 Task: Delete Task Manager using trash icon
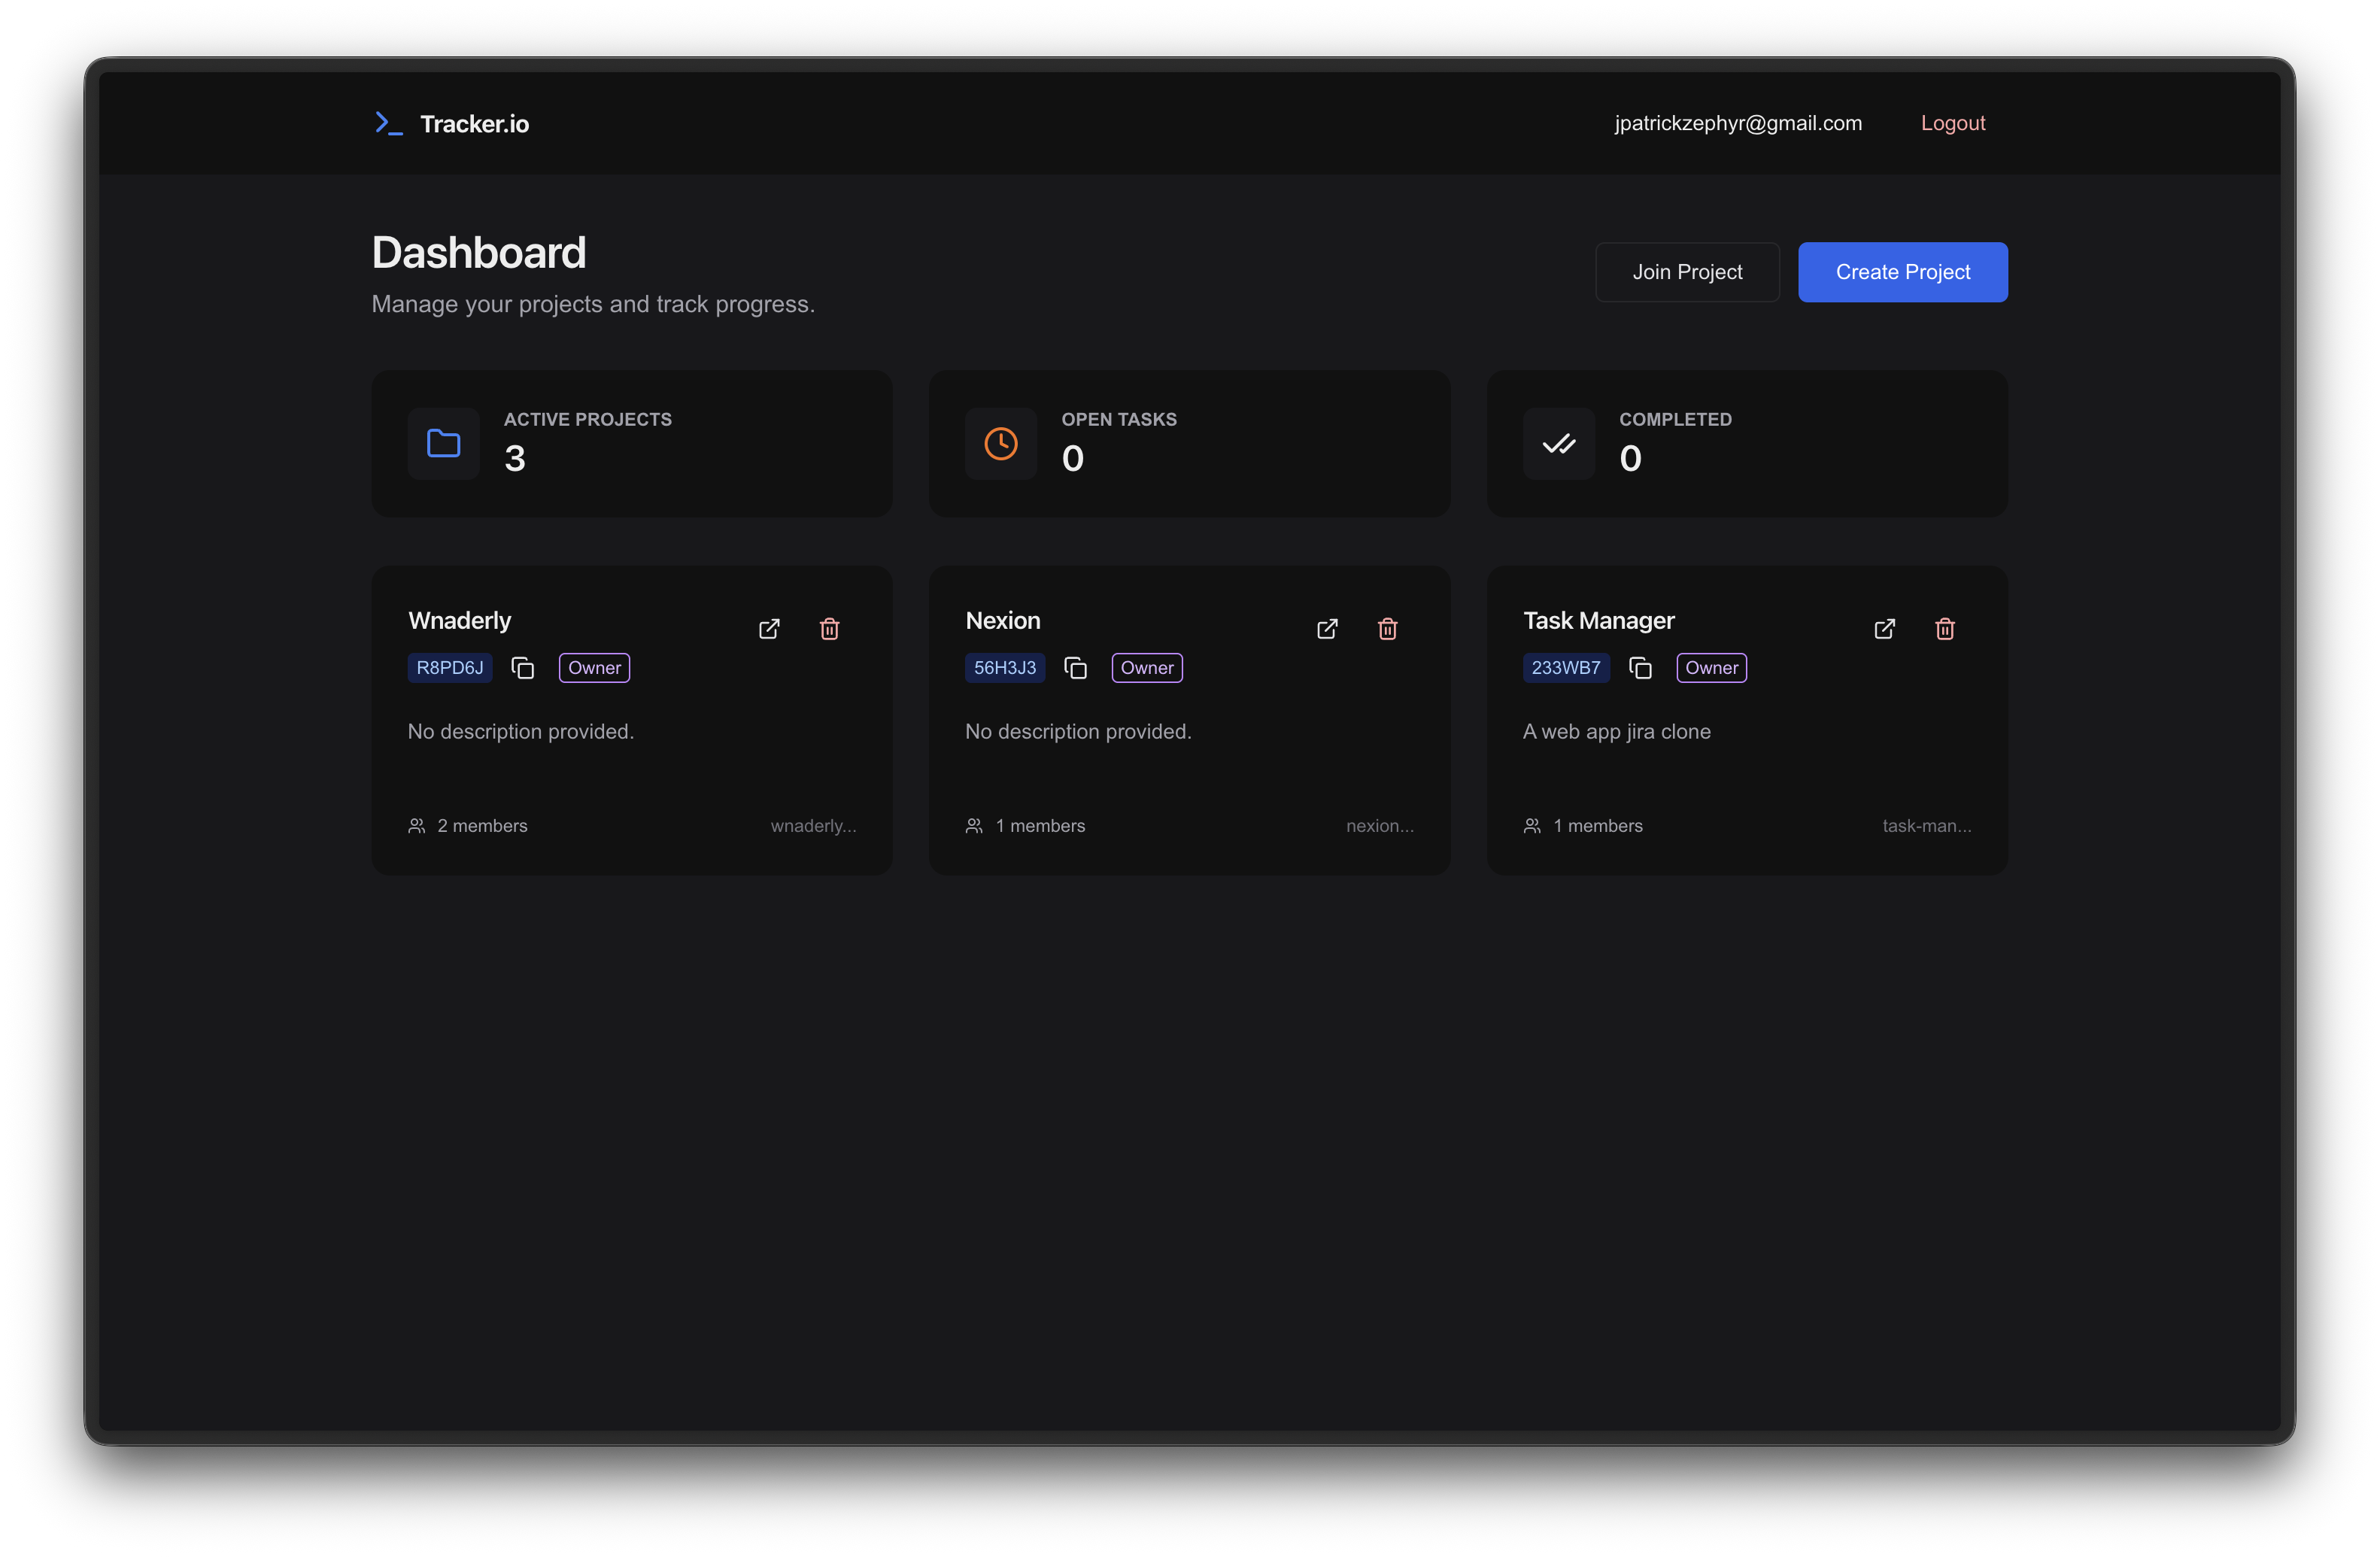(1945, 629)
